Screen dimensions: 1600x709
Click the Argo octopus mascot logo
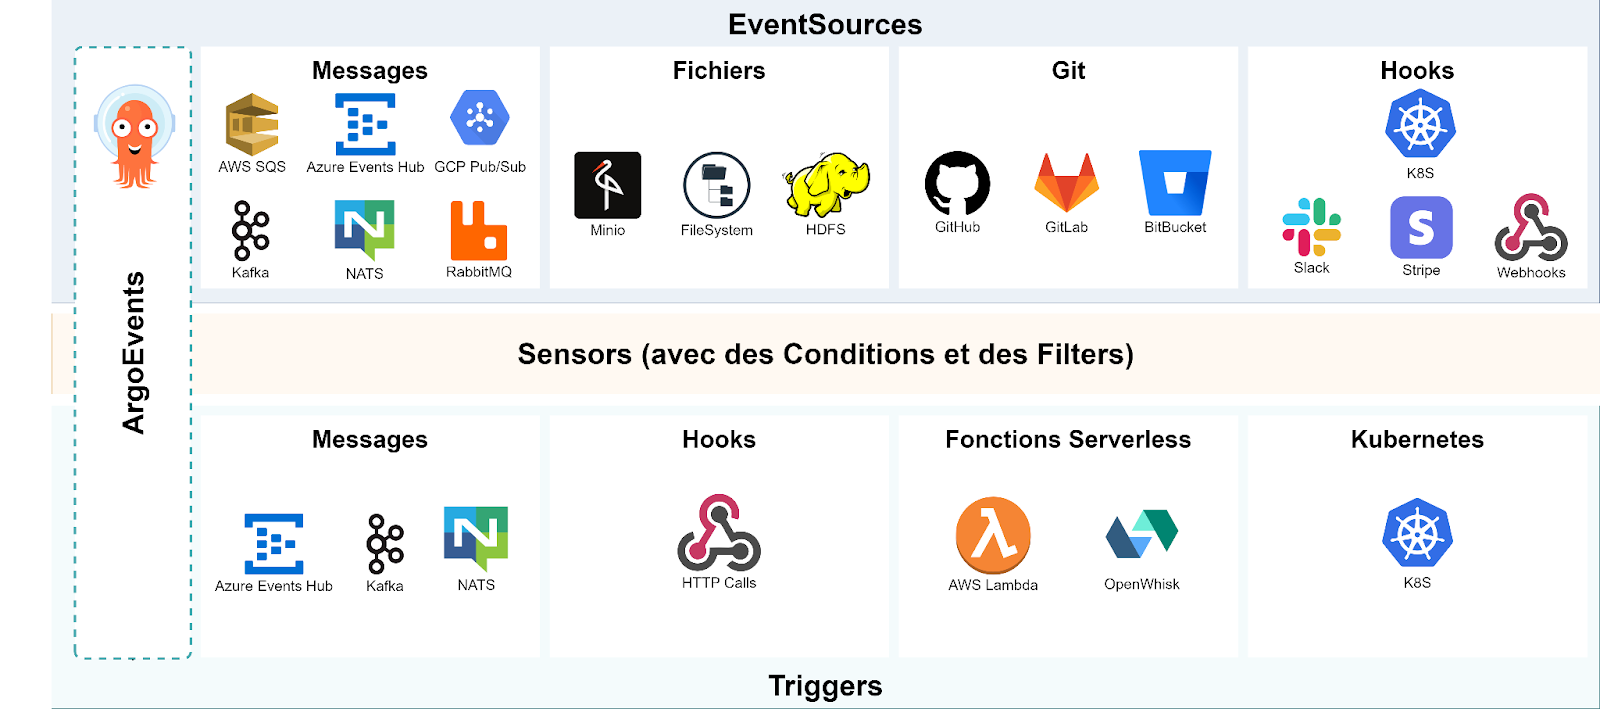tap(134, 137)
